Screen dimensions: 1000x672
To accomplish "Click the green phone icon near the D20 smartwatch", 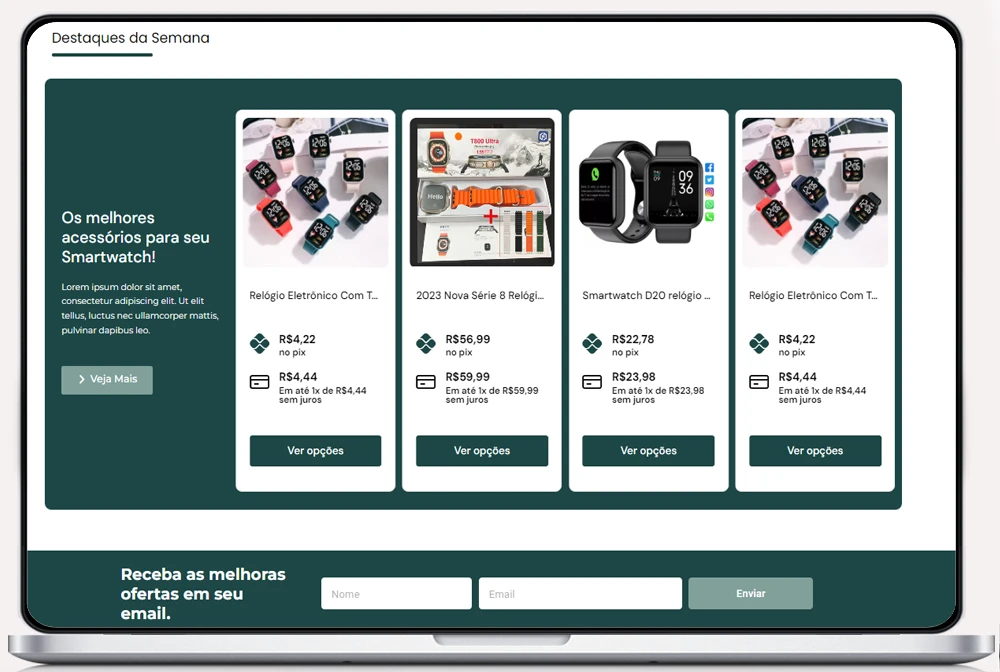I will [709, 217].
